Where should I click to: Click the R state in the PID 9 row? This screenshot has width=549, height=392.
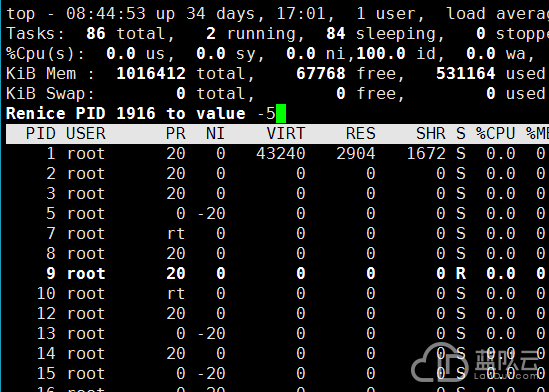click(x=461, y=273)
